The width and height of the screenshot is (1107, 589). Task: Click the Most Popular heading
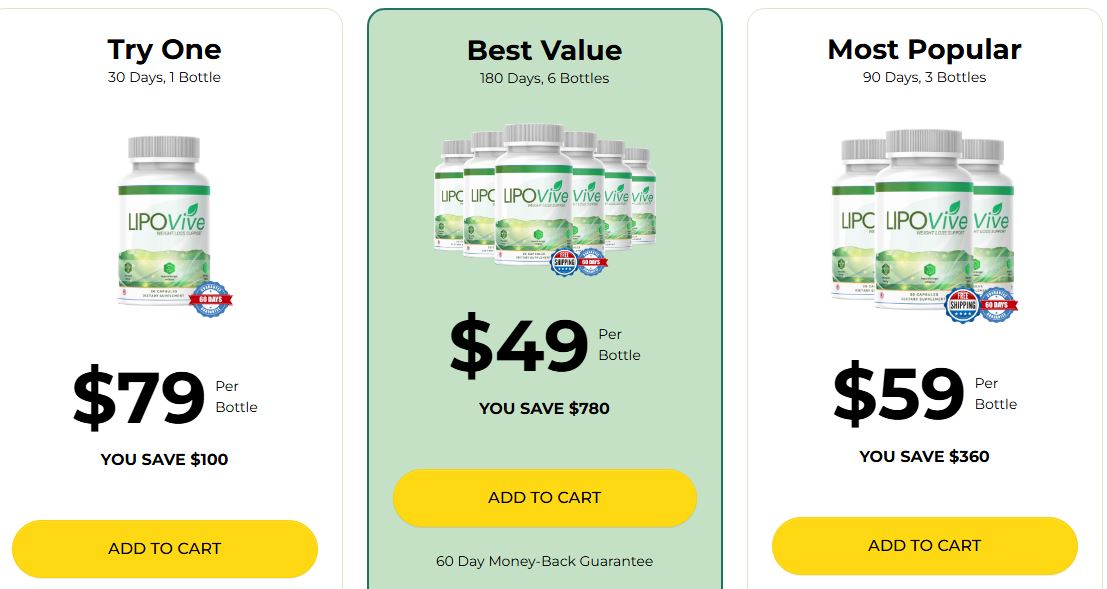(x=924, y=49)
